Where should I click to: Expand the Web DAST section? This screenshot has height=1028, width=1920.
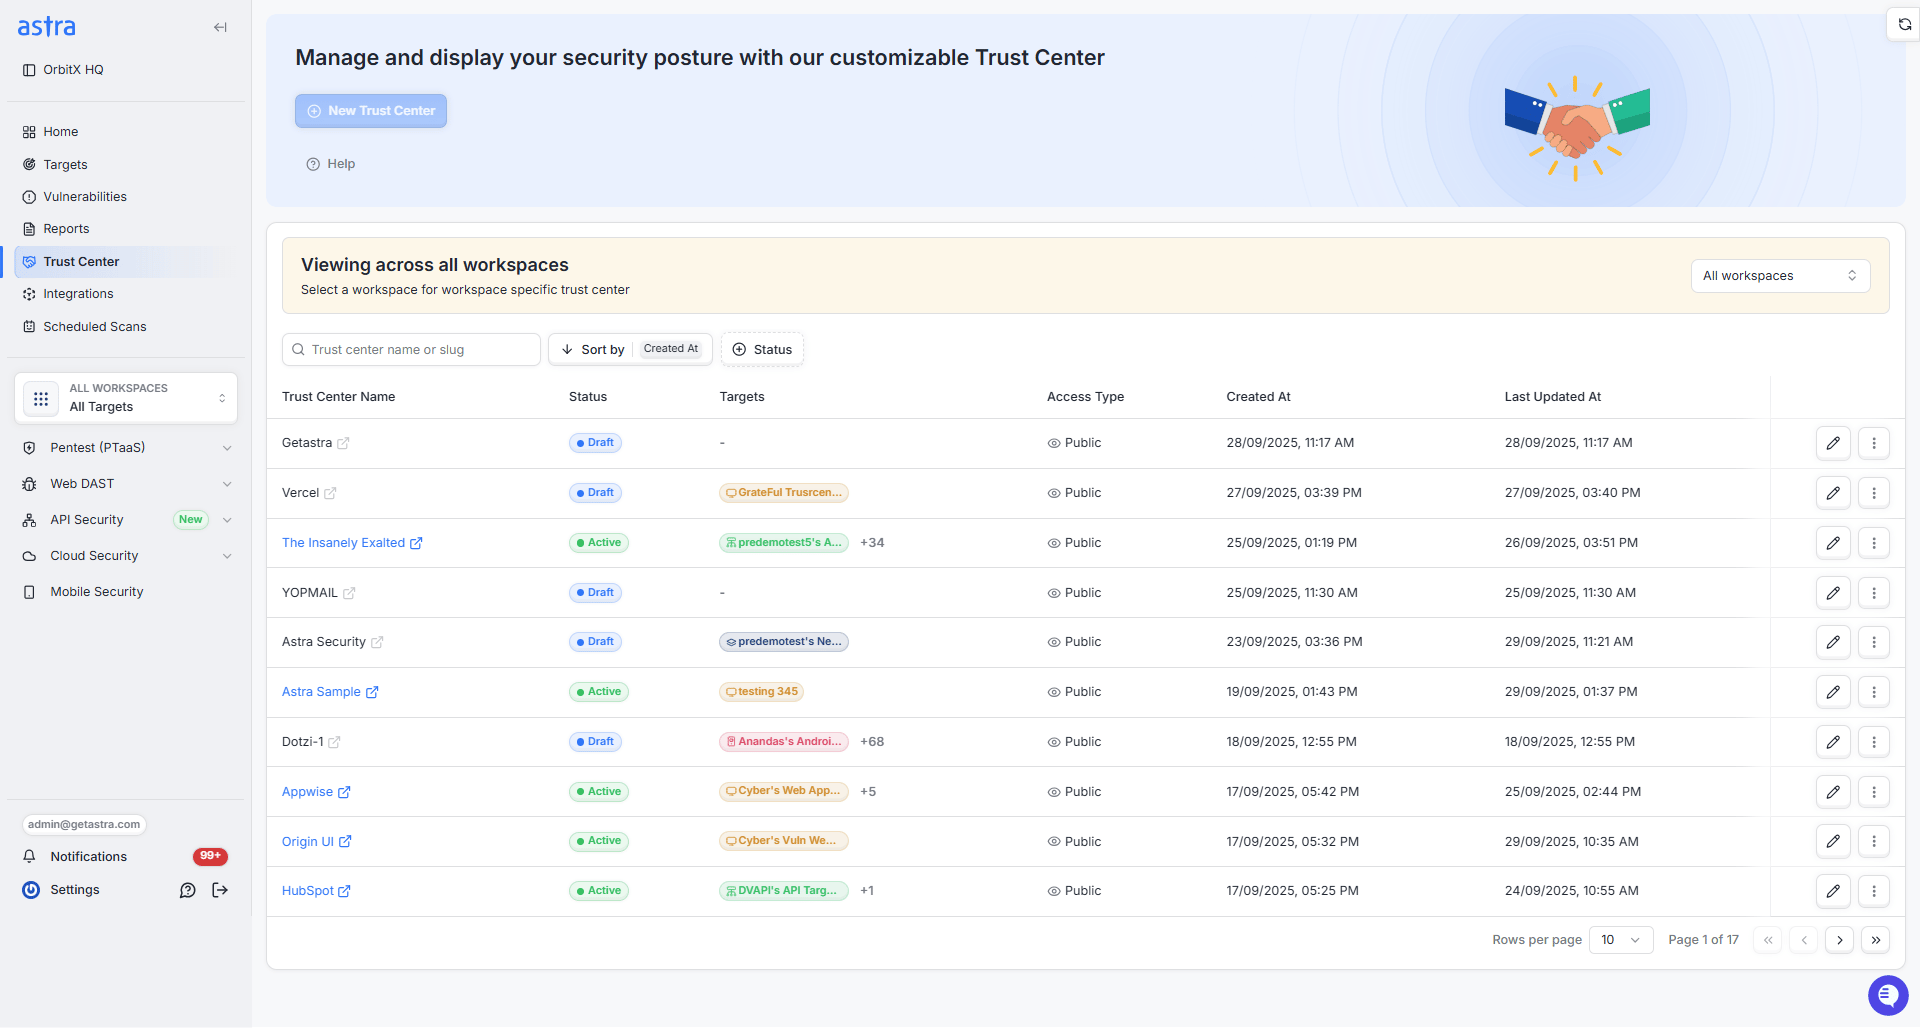[x=127, y=484]
